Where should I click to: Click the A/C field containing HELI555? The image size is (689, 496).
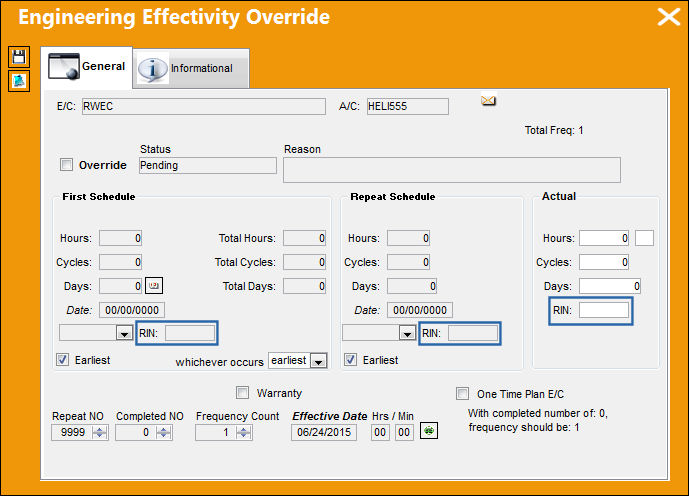coord(408,106)
